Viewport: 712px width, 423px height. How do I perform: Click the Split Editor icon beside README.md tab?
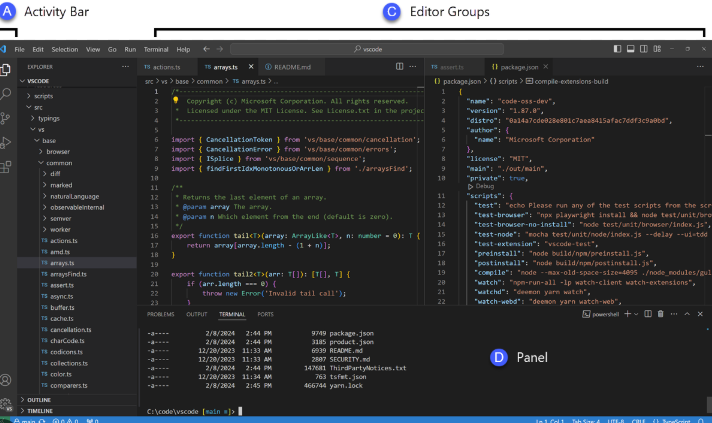click(x=400, y=67)
